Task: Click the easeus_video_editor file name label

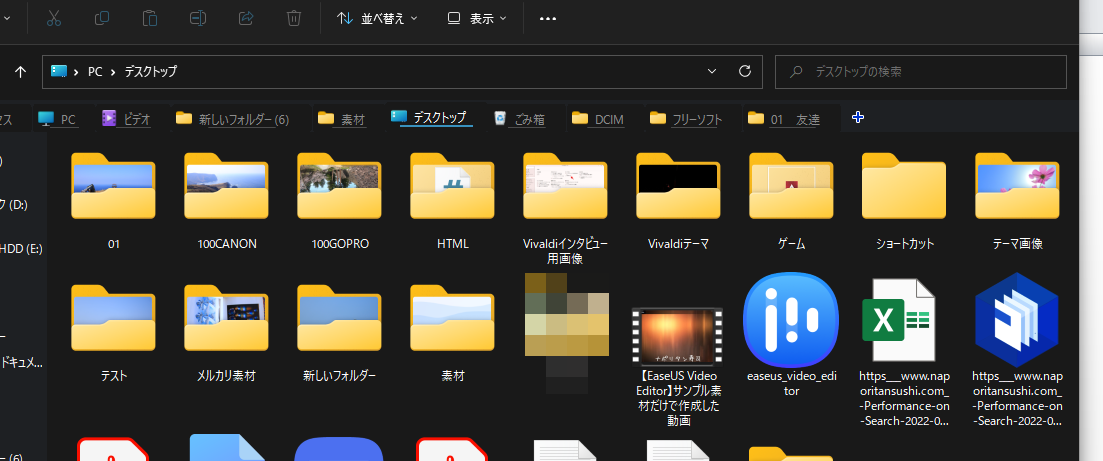Action: [791, 384]
